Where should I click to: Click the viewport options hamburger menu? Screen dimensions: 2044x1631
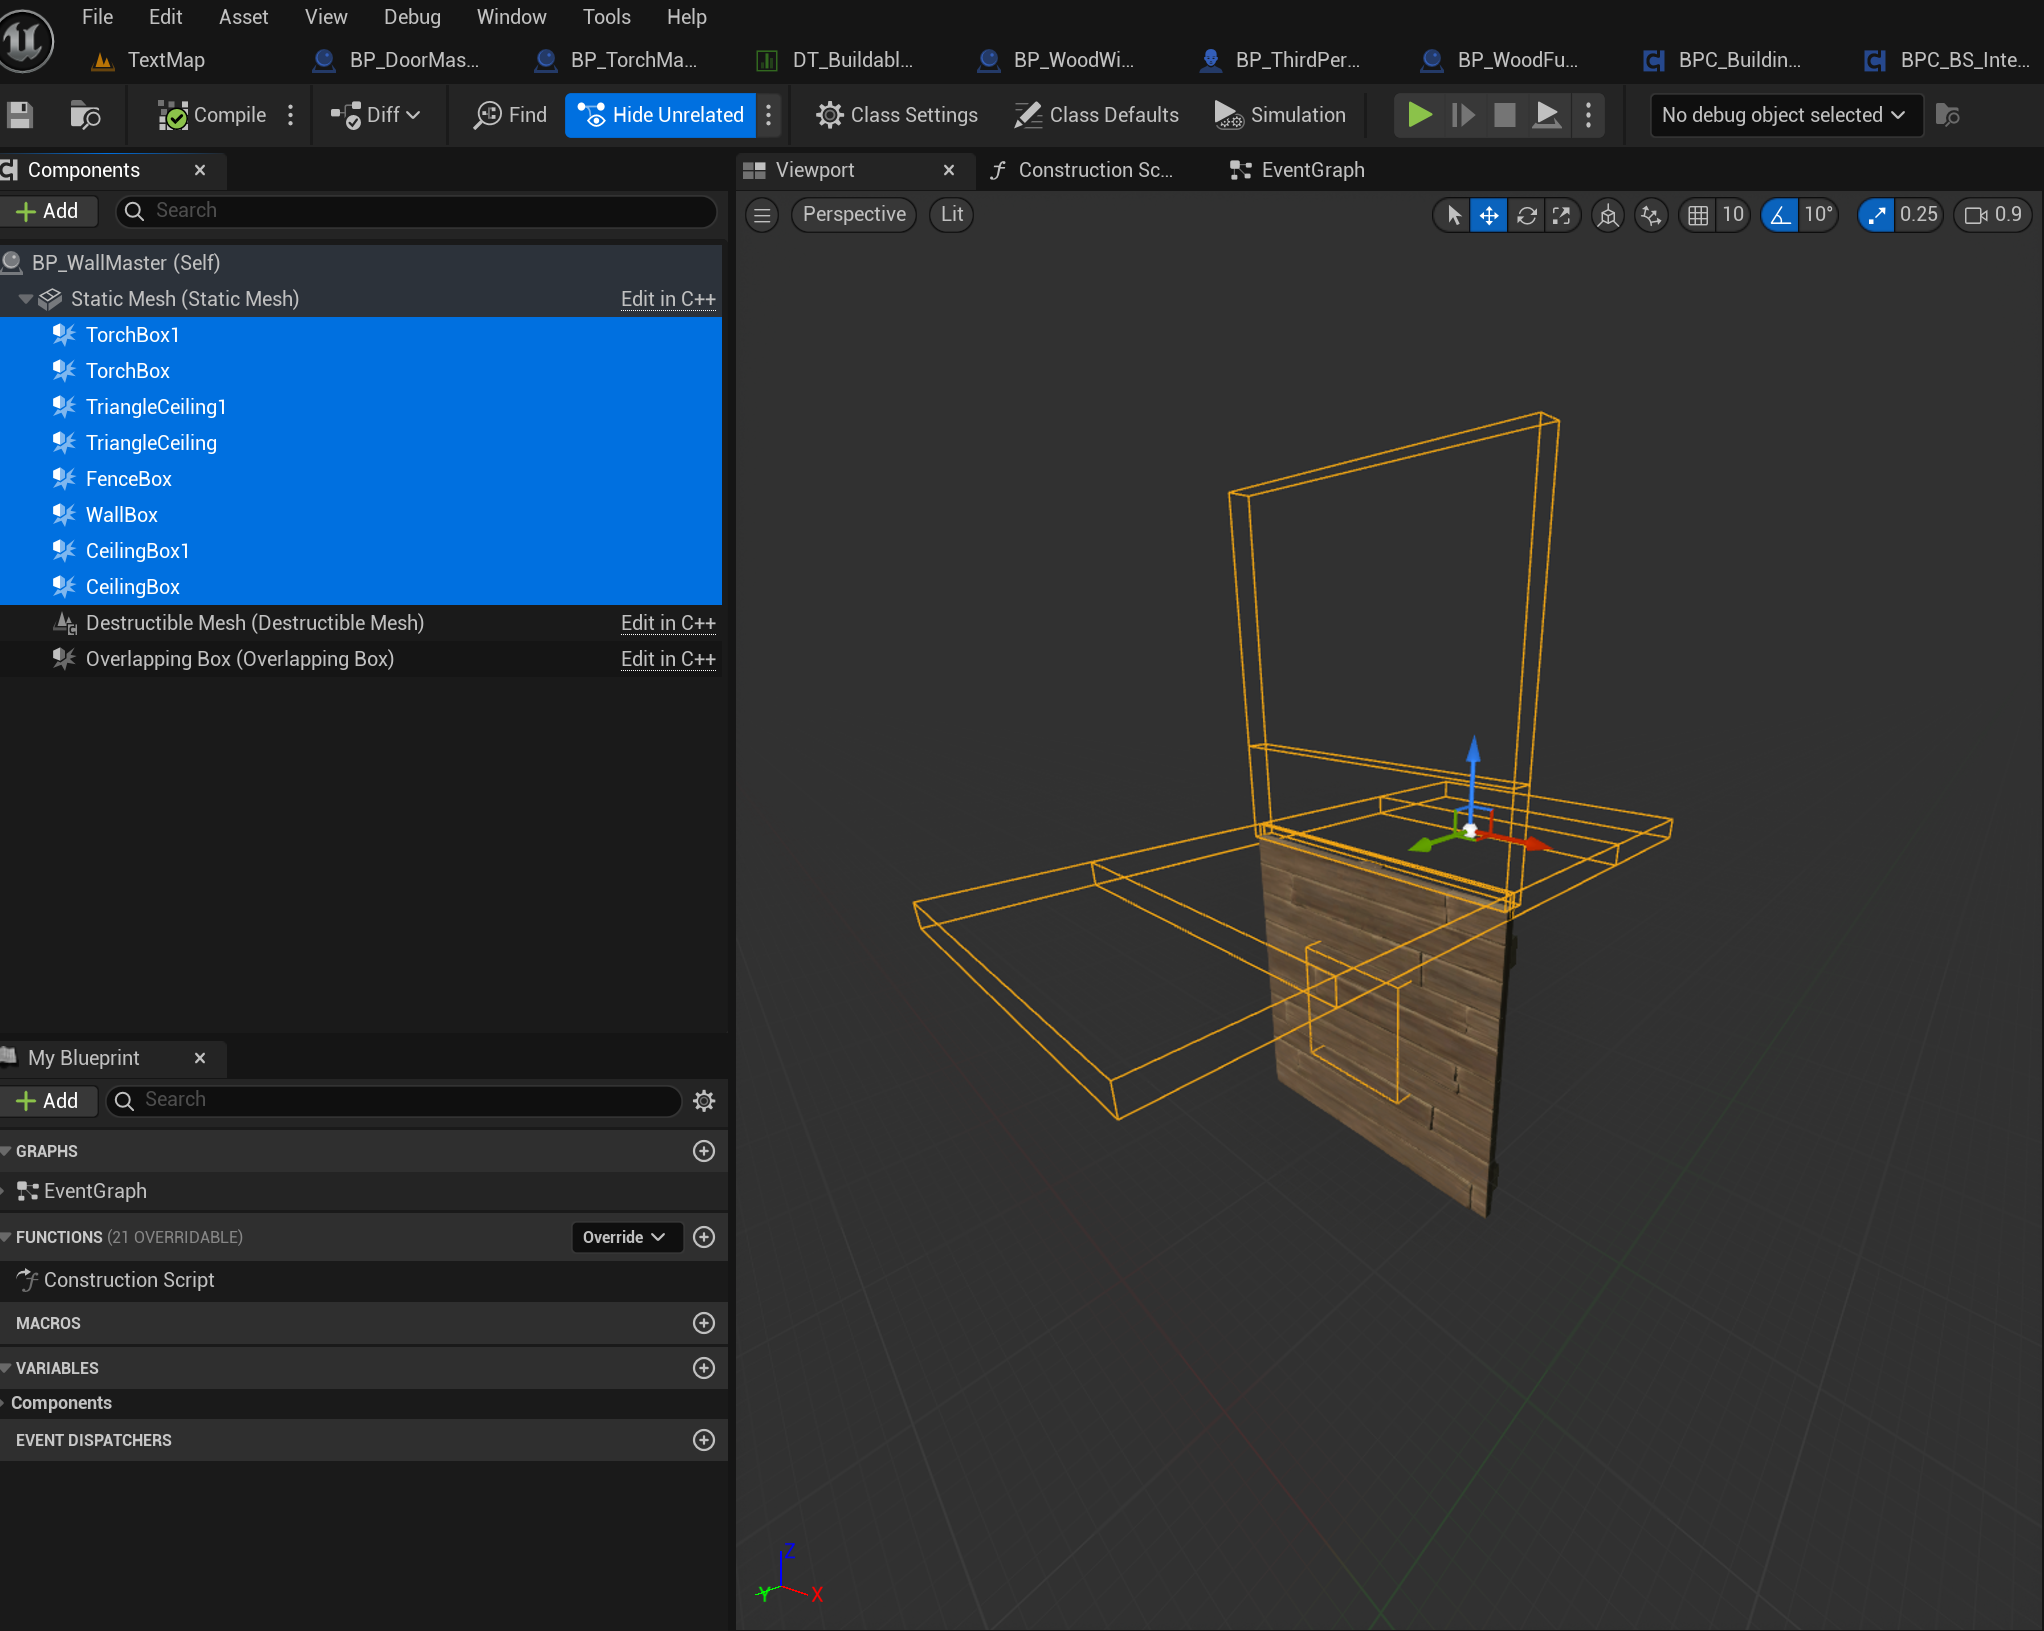click(762, 215)
